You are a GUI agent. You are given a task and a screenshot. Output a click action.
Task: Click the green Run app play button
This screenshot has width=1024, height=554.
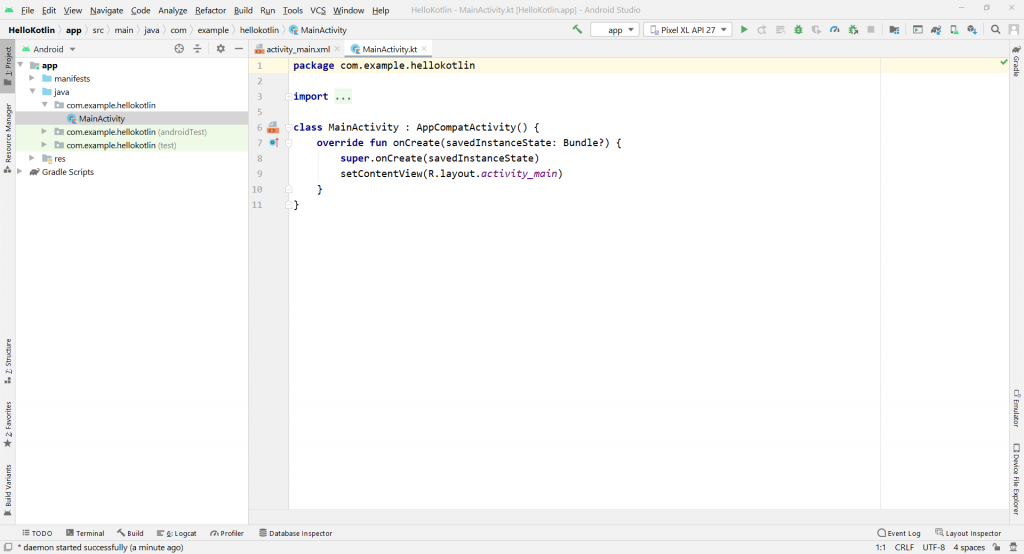coord(744,30)
